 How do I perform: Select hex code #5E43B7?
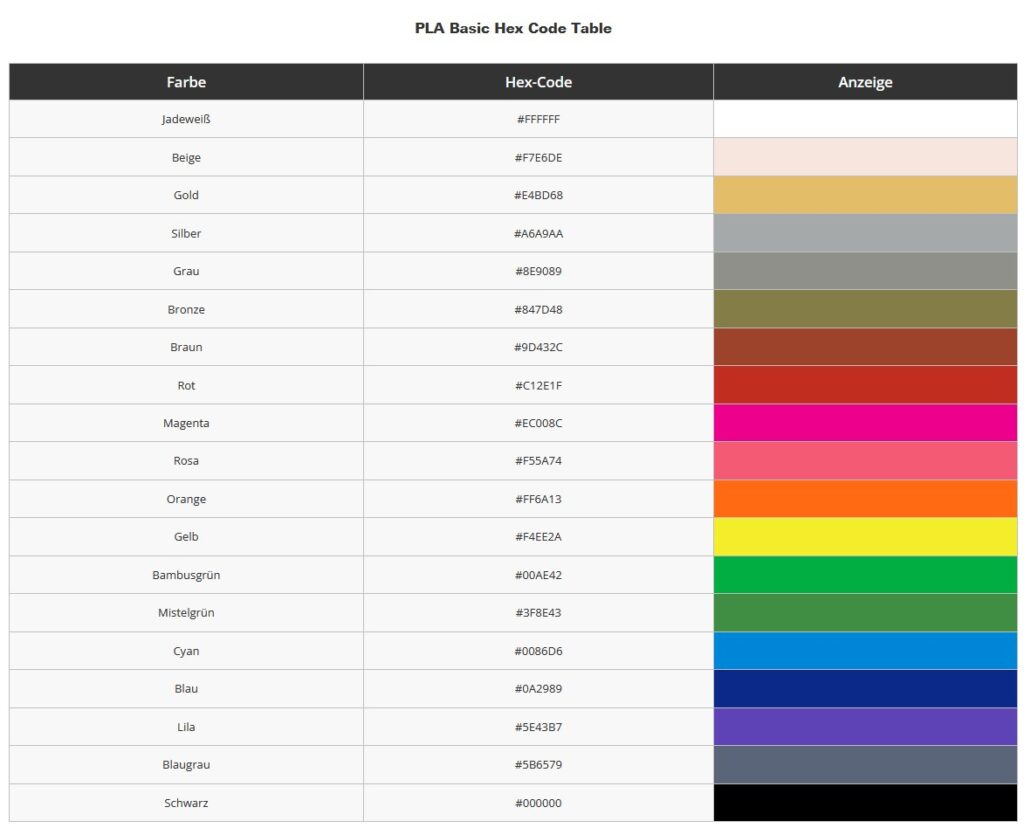(x=538, y=727)
